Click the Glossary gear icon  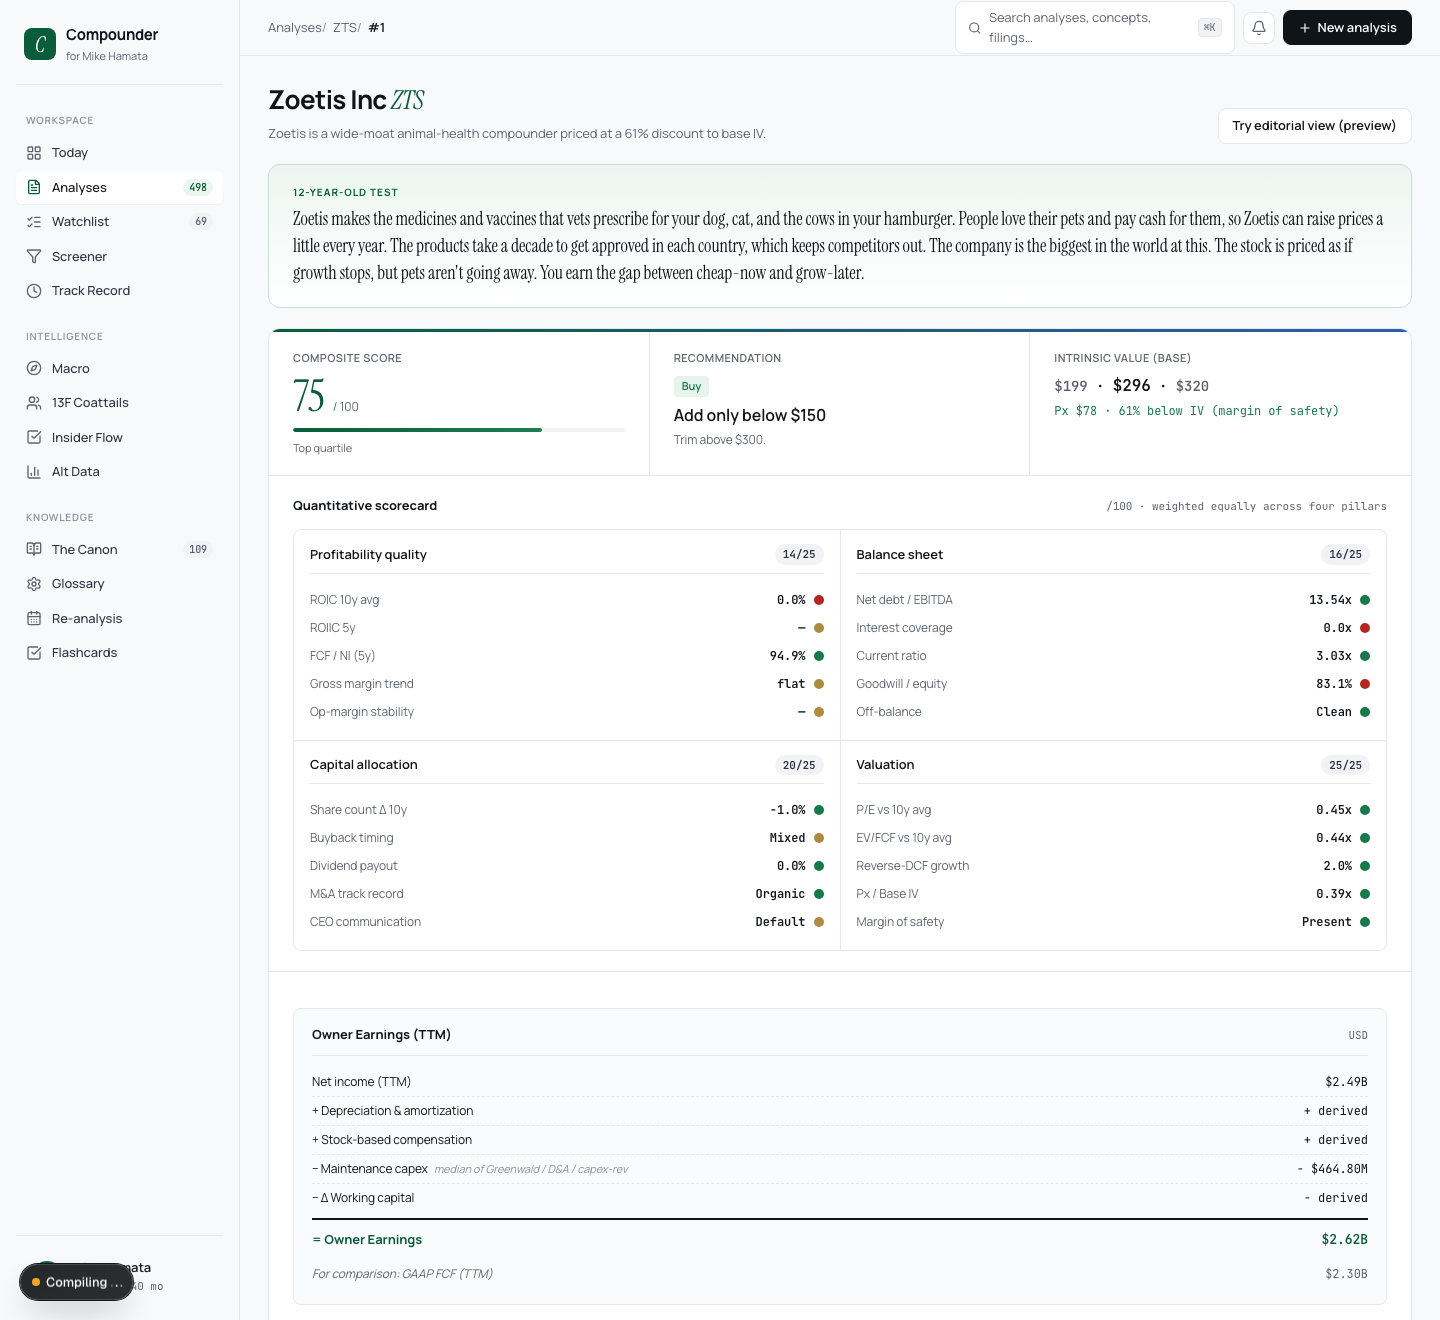34,584
